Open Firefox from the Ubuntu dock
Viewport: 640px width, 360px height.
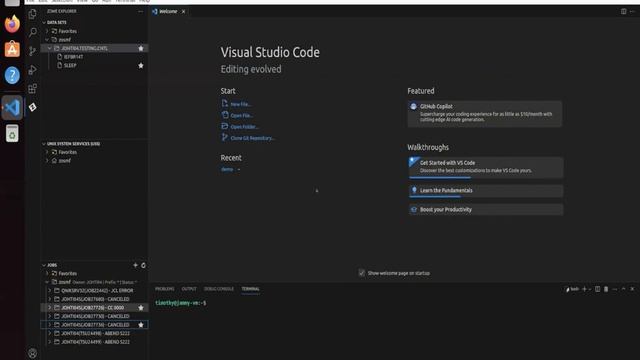[12, 24]
